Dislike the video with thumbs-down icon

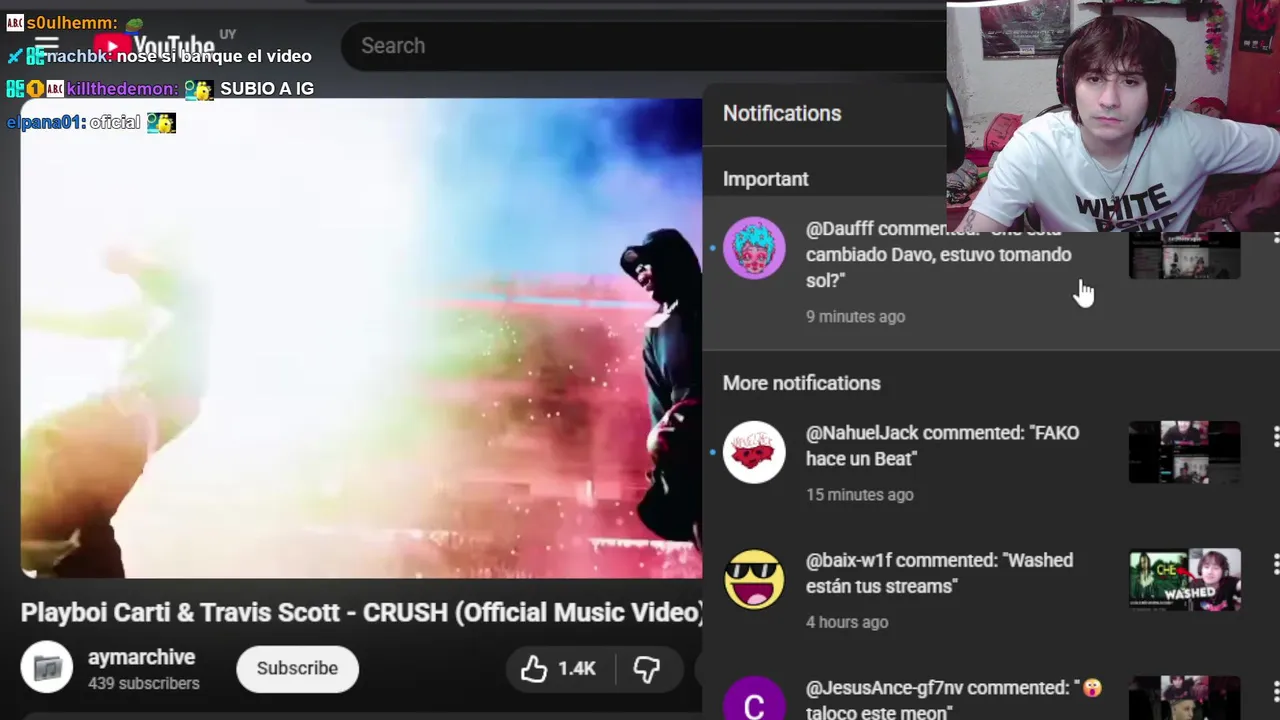pos(647,669)
